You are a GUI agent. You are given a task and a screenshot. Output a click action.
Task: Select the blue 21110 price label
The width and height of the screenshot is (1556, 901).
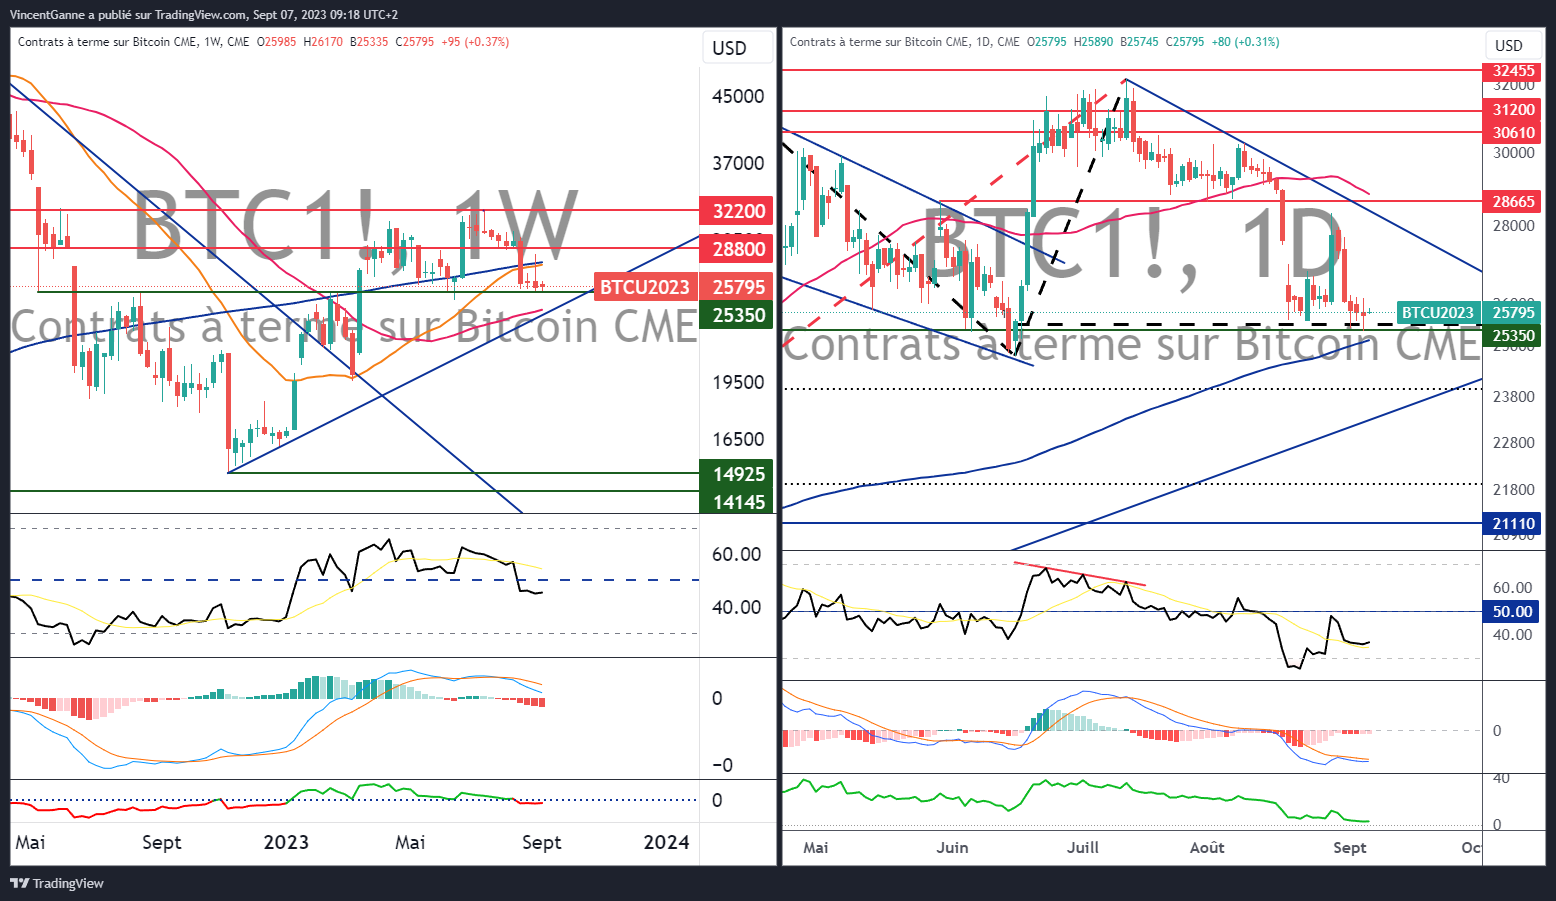pyautogui.click(x=1513, y=524)
